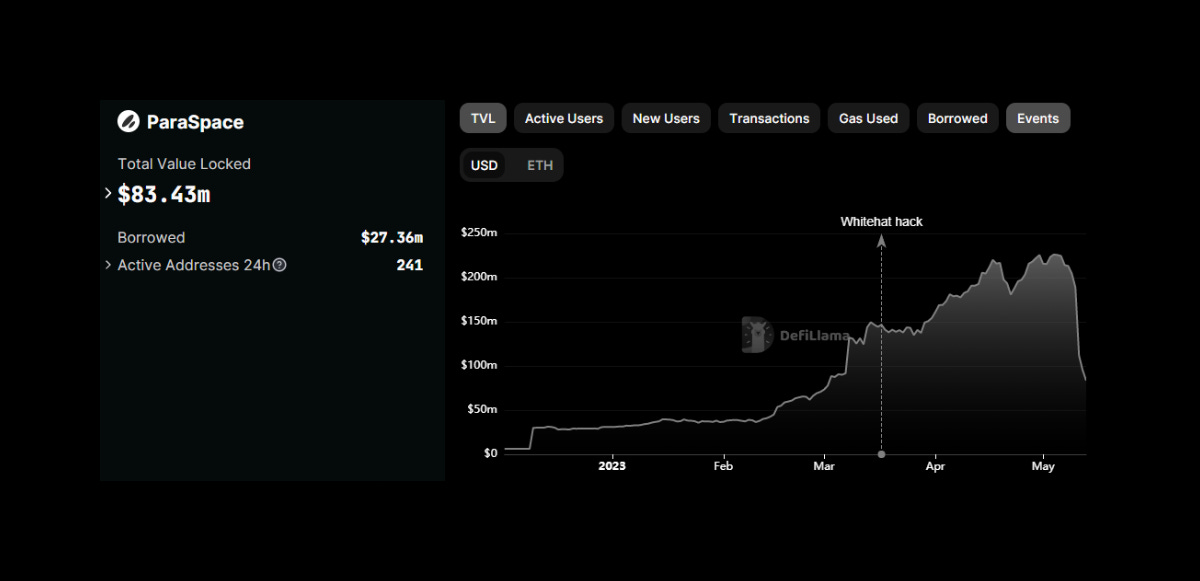Click the May x-axis label
1200x581 pixels.
pyautogui.click(x=1043, y=466)
